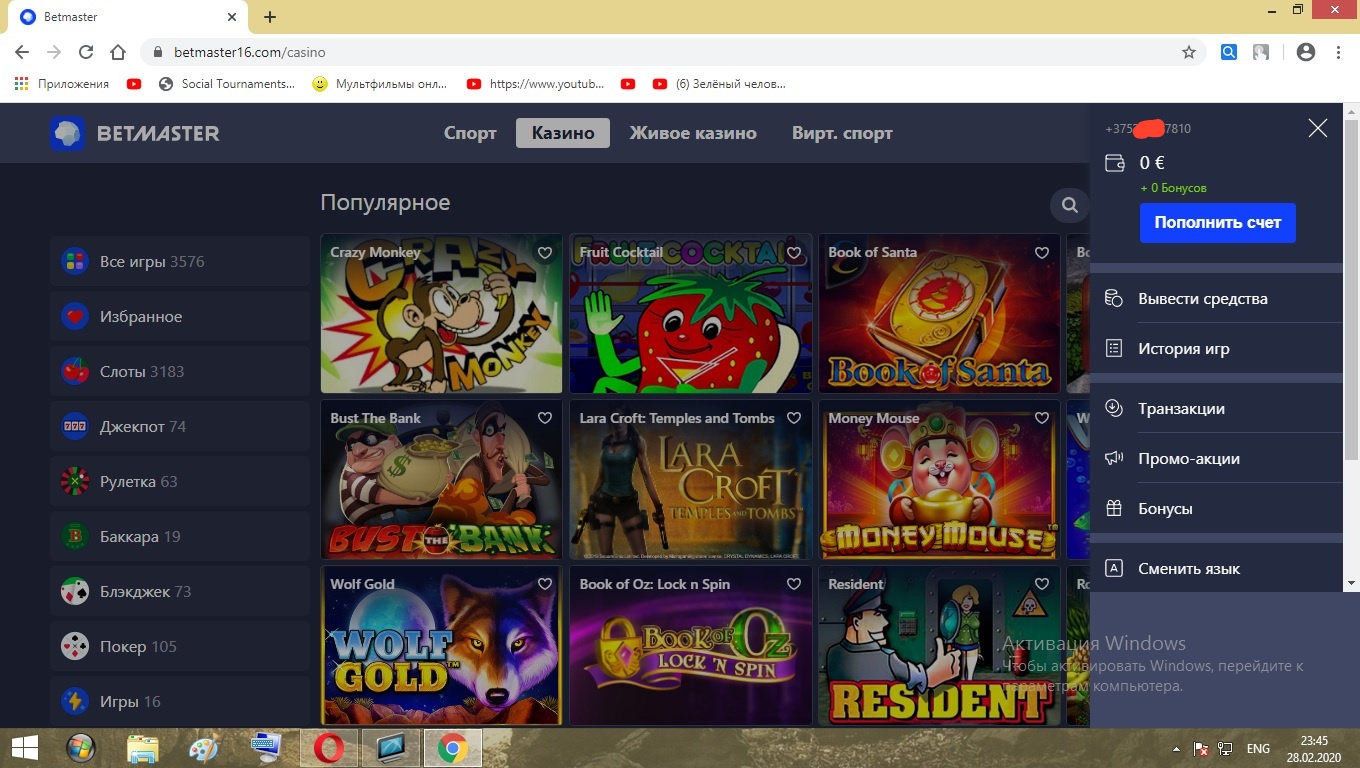Viewport: 1360px width, 768px height.
Task: Open Промо-акции link
Action: [x=1189, y=458]
